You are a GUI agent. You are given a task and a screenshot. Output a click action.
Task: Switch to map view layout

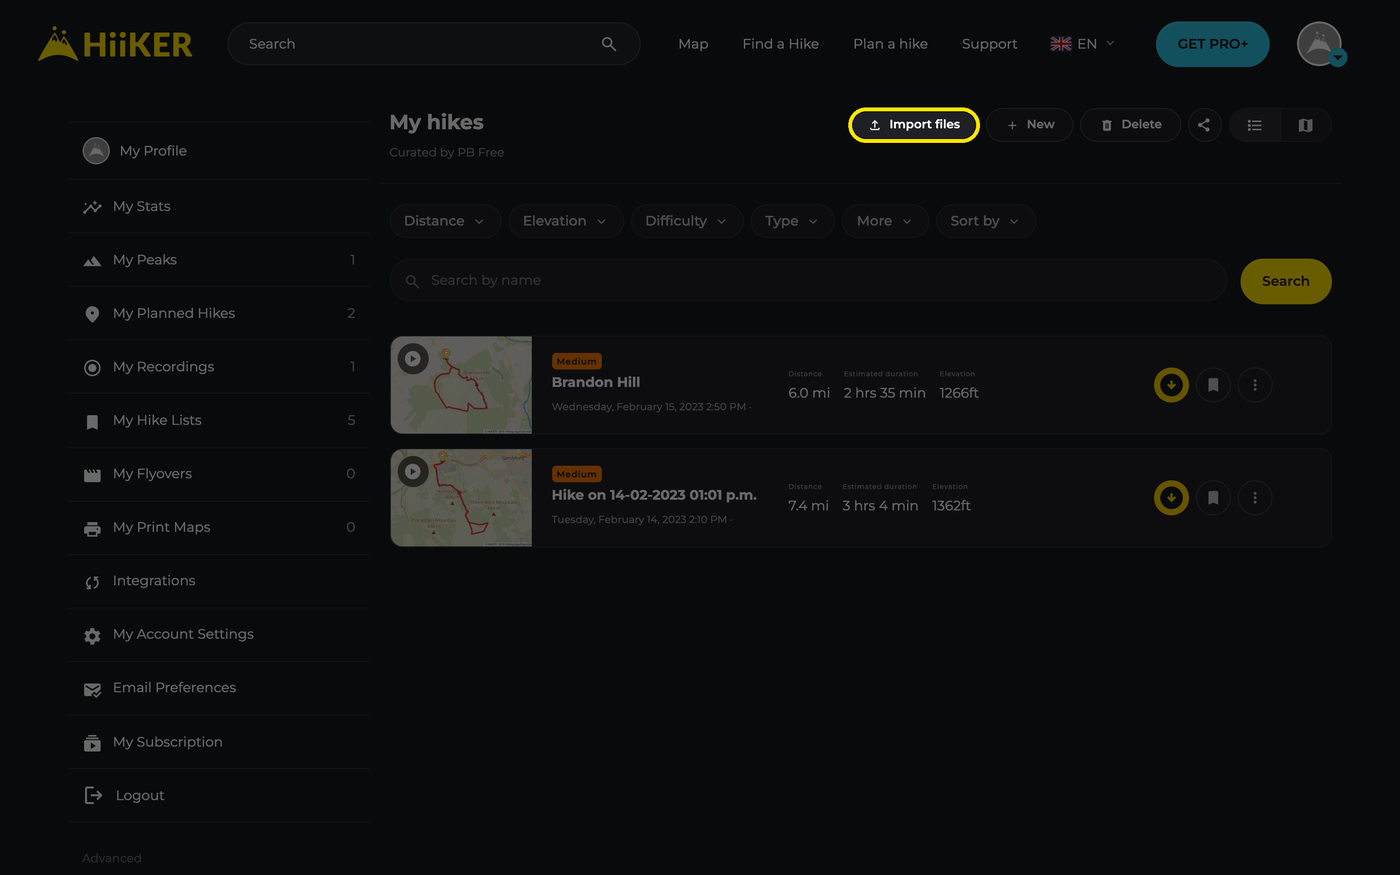pos(1305,125)
